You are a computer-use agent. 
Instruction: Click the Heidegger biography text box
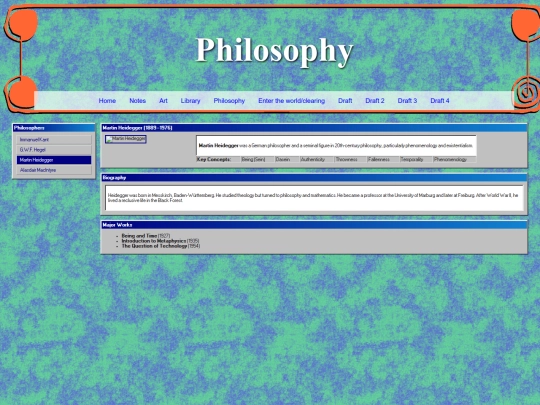314,198
